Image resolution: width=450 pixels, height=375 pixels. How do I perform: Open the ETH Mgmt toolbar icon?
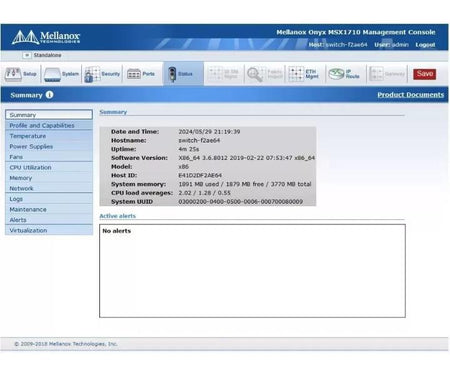296,74
